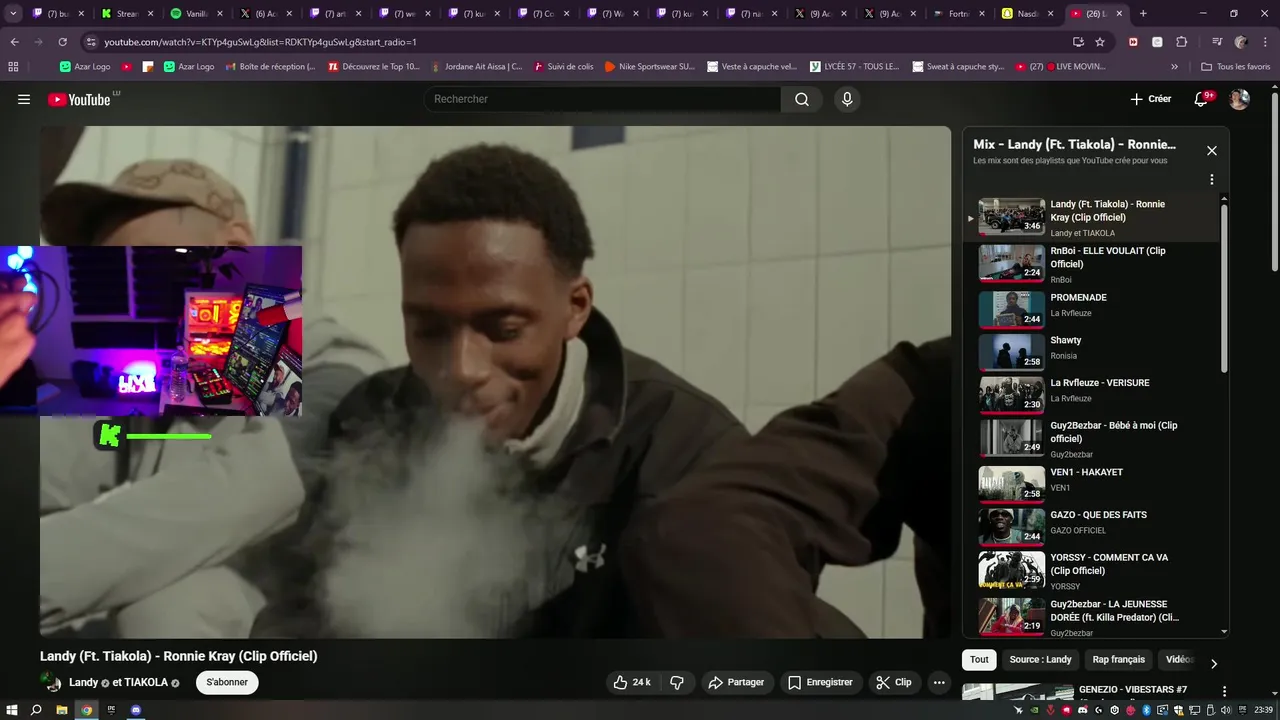
Task: Open the tab search dropdown arrow
Action: click(x=13, y=13)
